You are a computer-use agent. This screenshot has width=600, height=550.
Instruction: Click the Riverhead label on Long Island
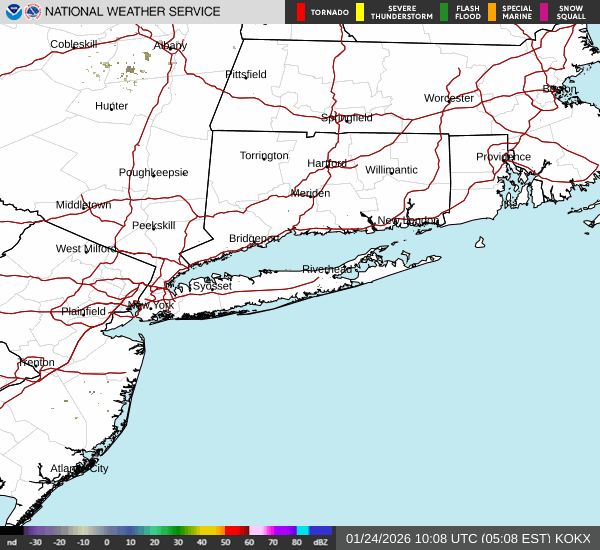tap(327, 269)
